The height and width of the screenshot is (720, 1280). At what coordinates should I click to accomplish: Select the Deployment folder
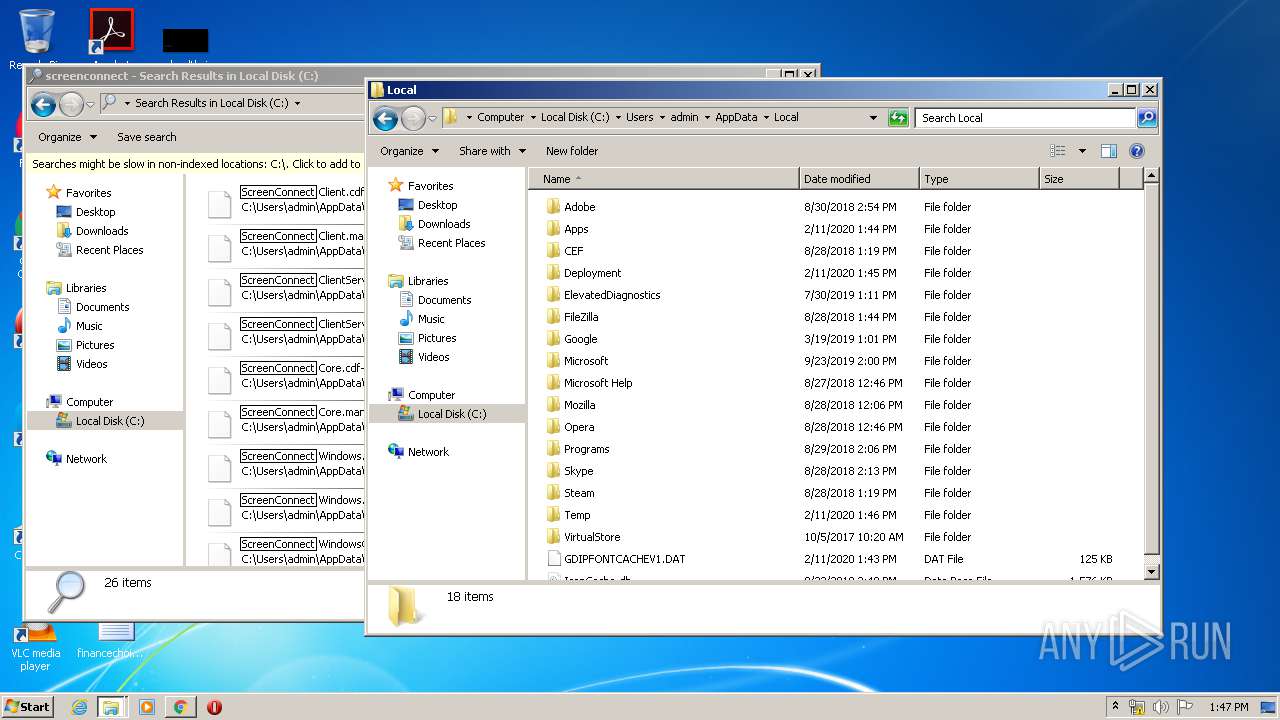(592, 273)
